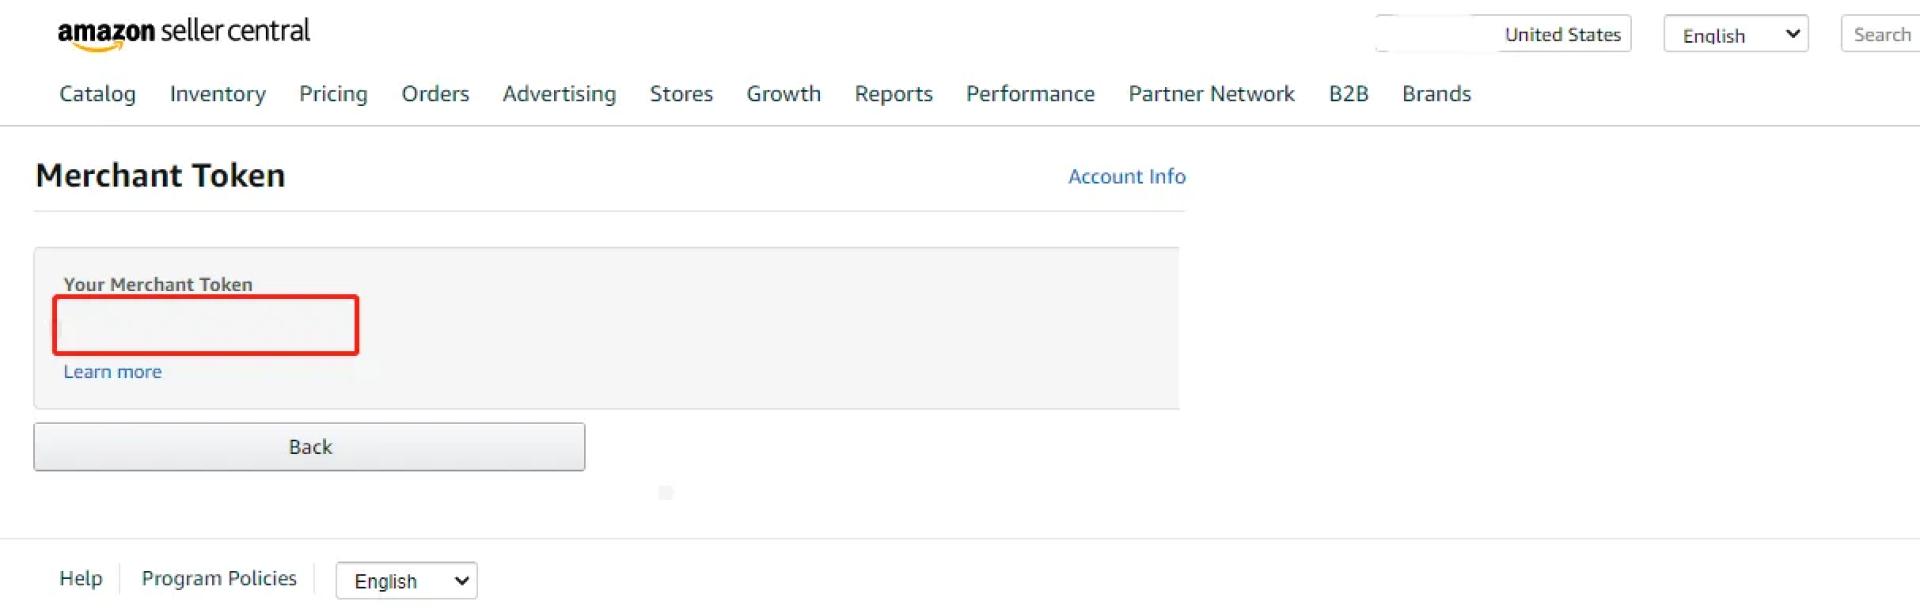Click the Back button
Image resolution: width=1920 pixels, height=609 pixels.
click(309, 447)
